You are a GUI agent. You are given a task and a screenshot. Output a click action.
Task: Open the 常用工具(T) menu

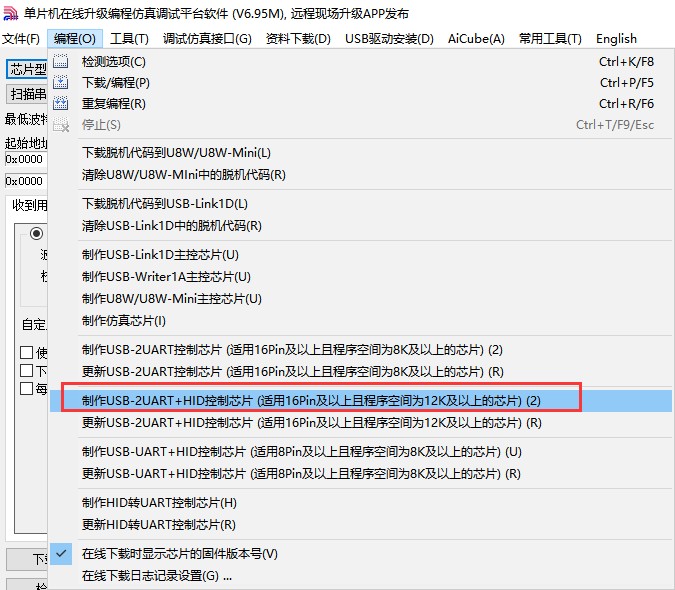point(550,39)
